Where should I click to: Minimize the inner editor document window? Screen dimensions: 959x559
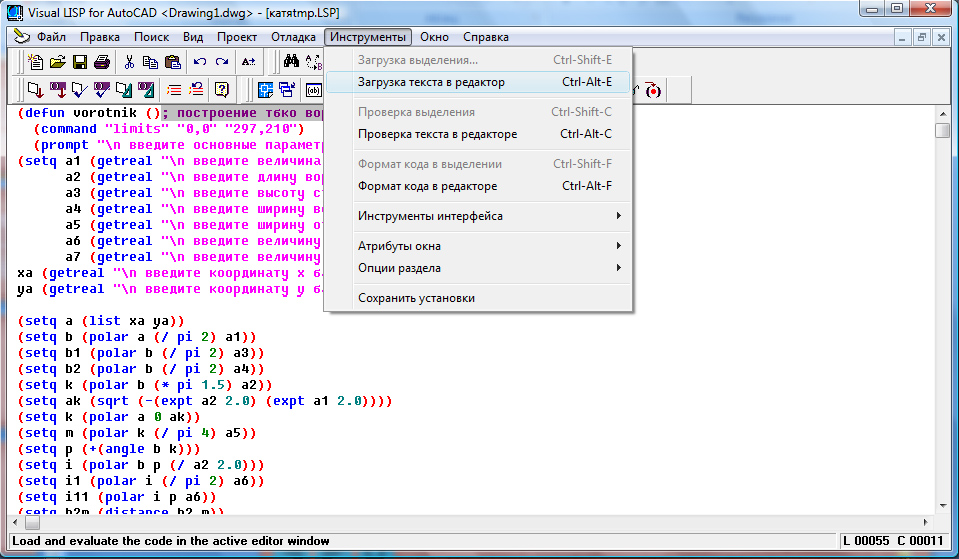[x=902, y=37]
